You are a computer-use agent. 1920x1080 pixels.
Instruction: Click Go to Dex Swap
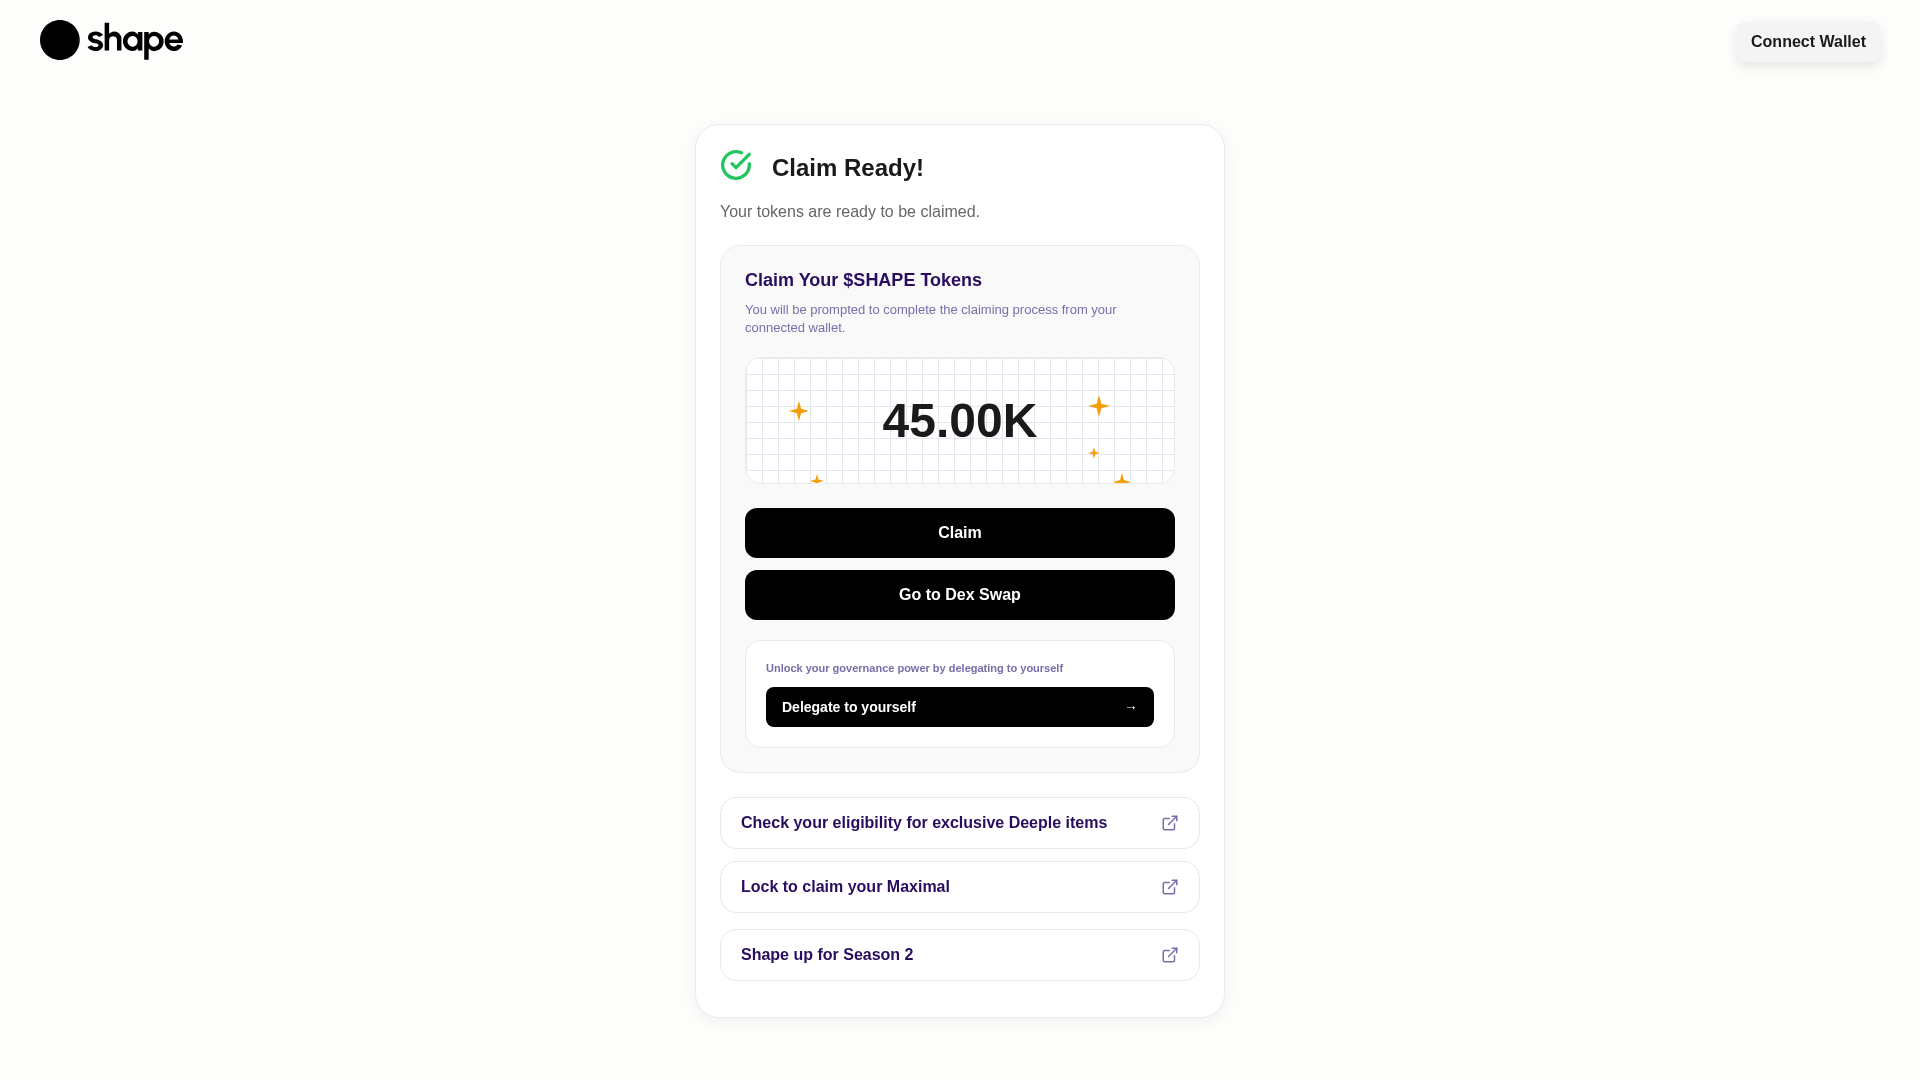point(959,594)
